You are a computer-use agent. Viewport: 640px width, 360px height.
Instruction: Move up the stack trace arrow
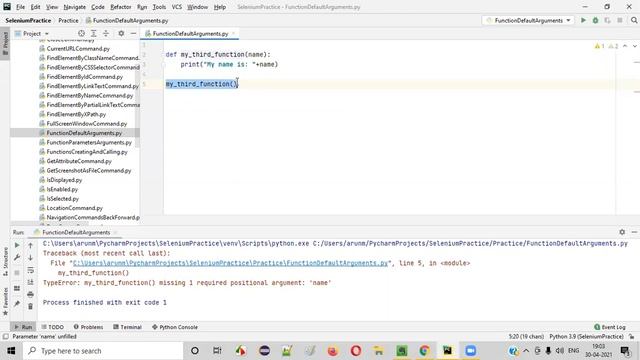click(x=30, y=245)
